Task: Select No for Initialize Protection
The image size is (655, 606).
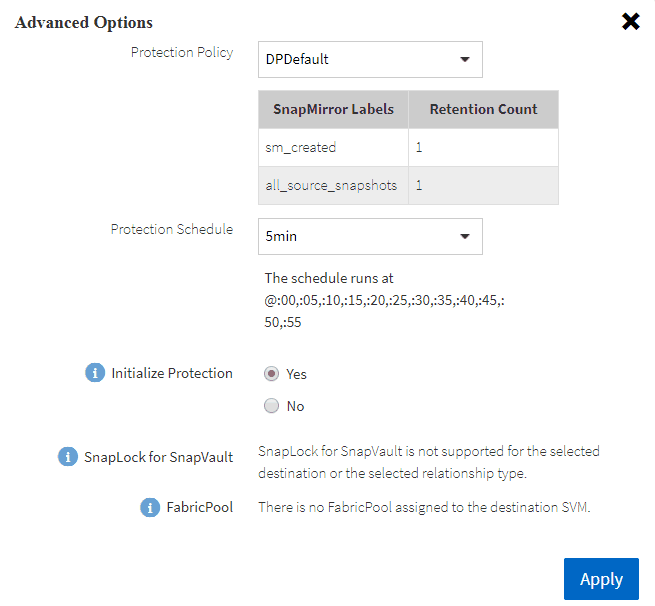Action: click(271, 406)
